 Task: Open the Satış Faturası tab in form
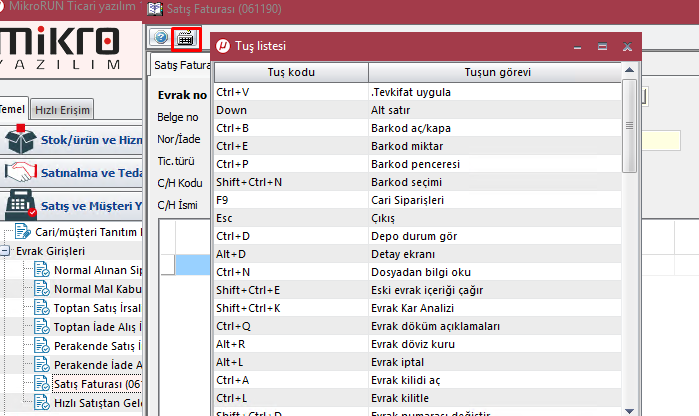pos(180,65)
